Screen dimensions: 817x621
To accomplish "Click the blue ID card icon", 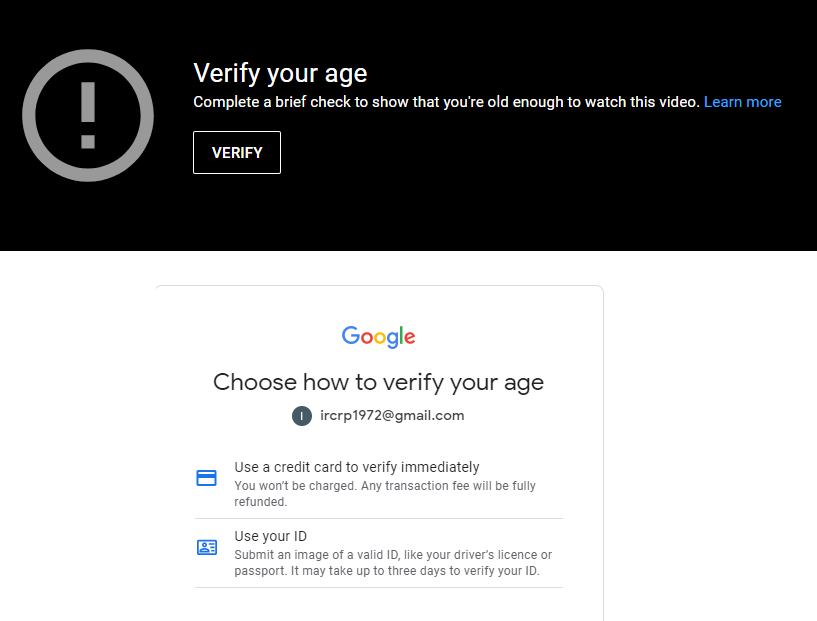I will click(207, 547).
